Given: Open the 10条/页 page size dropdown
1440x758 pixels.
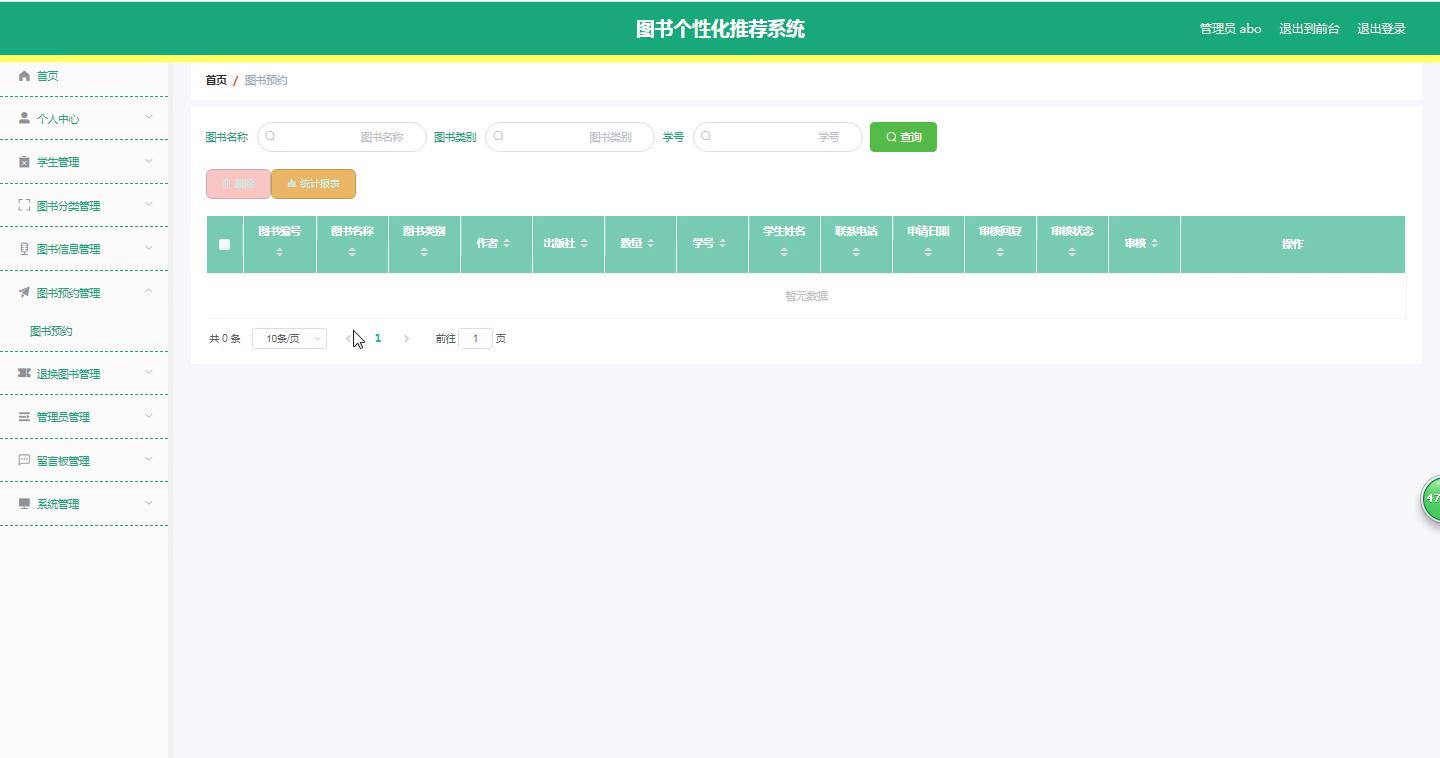Looking at the screenshot, I should click(289, 339).
